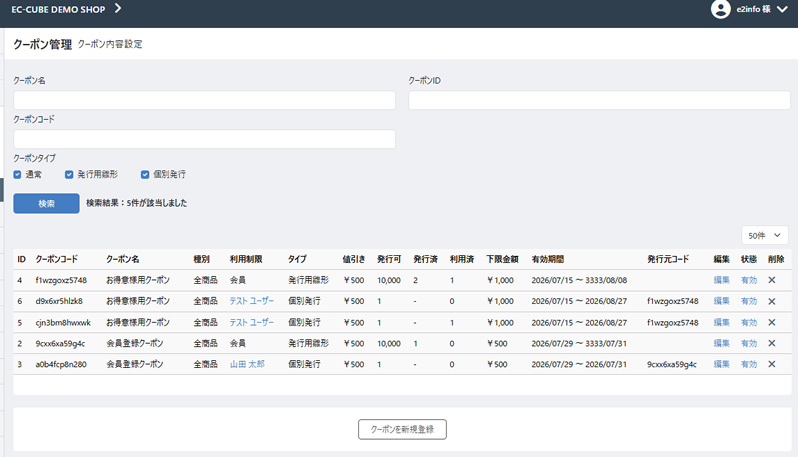Toggle 有効 status for coupon d9x6xr5hlzk8
The width and height of the screenshot is (798, 457).
pyautogui.click(x=749, y=301)
